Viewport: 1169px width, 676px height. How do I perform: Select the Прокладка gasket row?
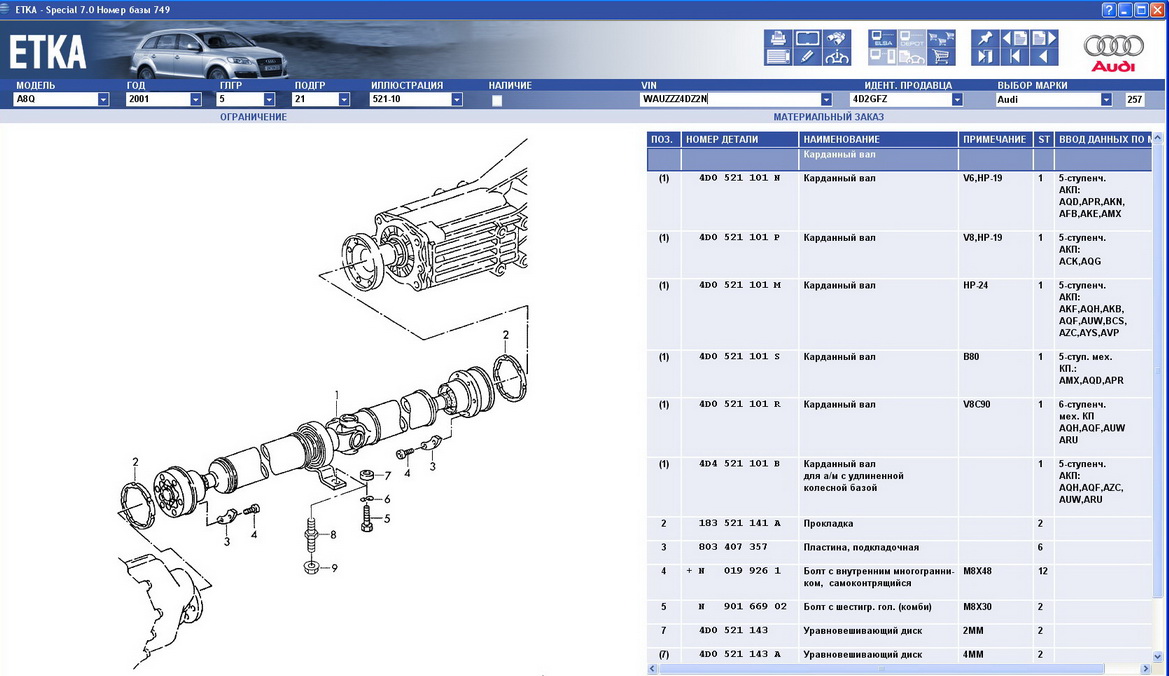[829, 523]
